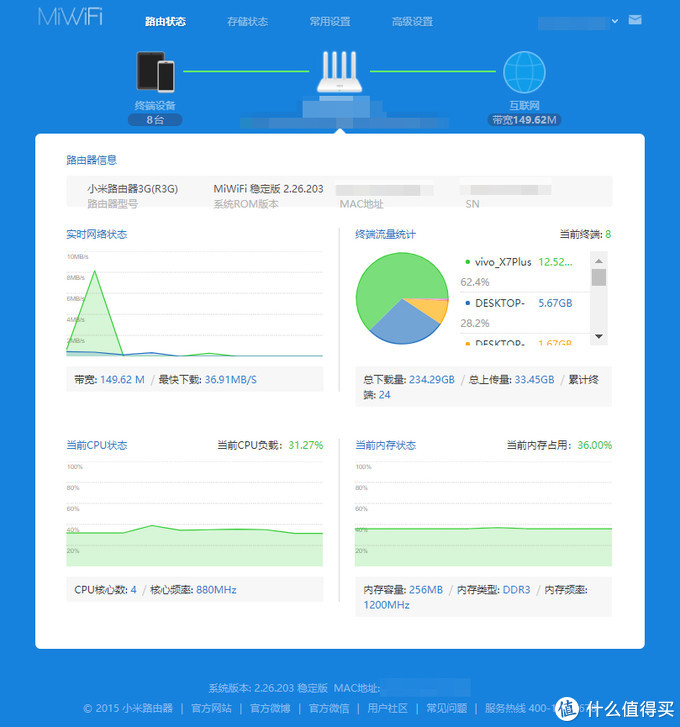The image size is (680, 727).
Task: Open the 官方网站 footer link
Action: pos(211,708)
